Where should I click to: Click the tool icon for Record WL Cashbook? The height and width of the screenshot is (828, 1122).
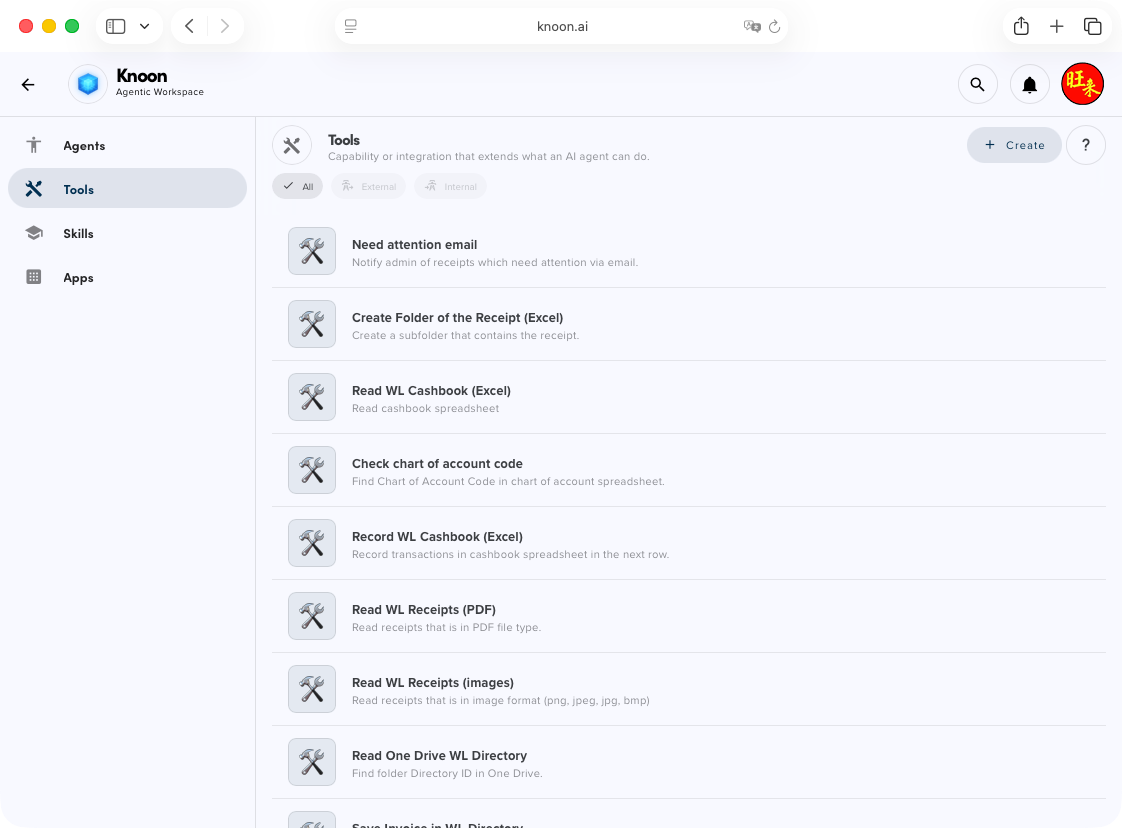tap(311, 543)
